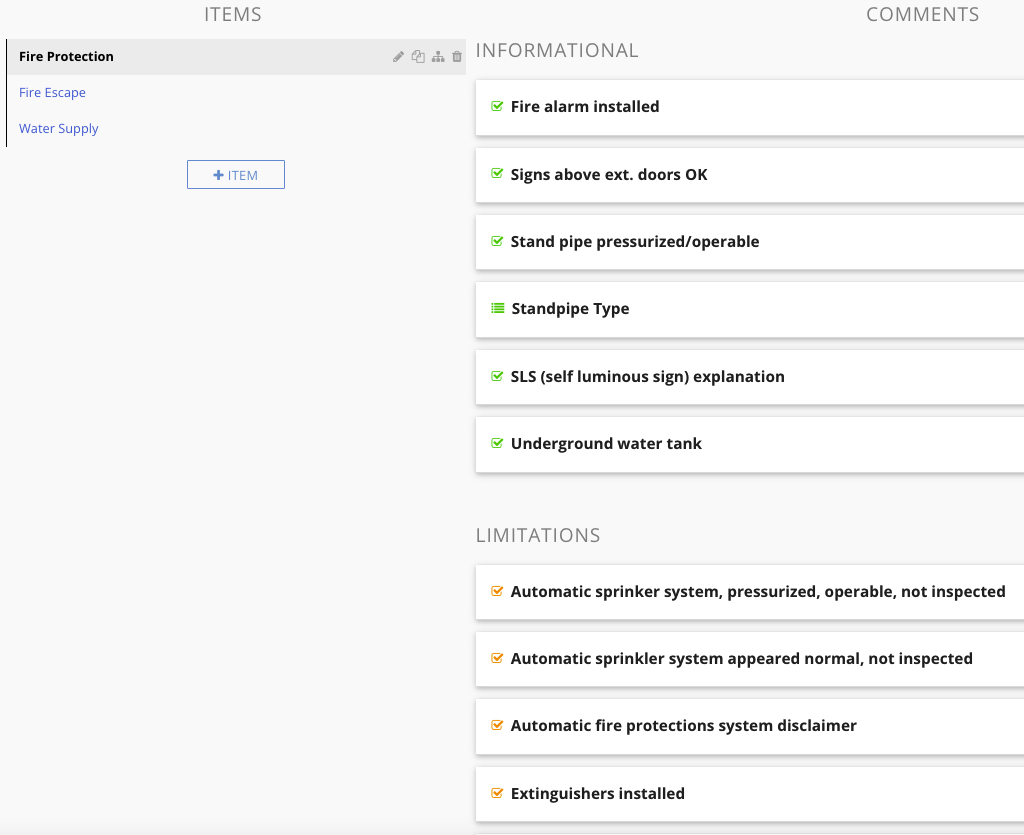Image resolution: width=1024 pixels, height=835 pixels.
Task: Open the "Fire alarm installed" comment title
Action: (585, 106)
